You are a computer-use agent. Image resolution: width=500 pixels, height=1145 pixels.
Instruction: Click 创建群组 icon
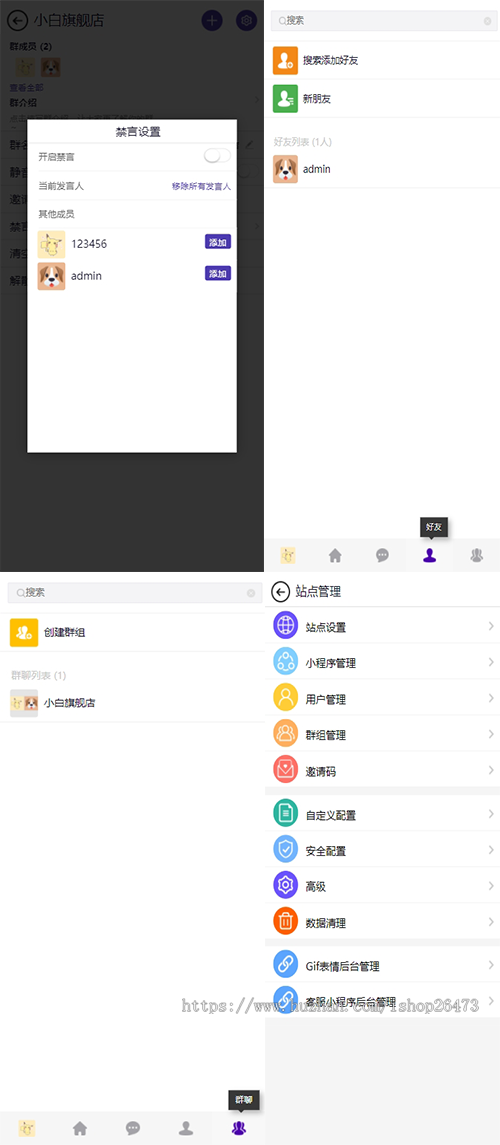coord(24,632)
